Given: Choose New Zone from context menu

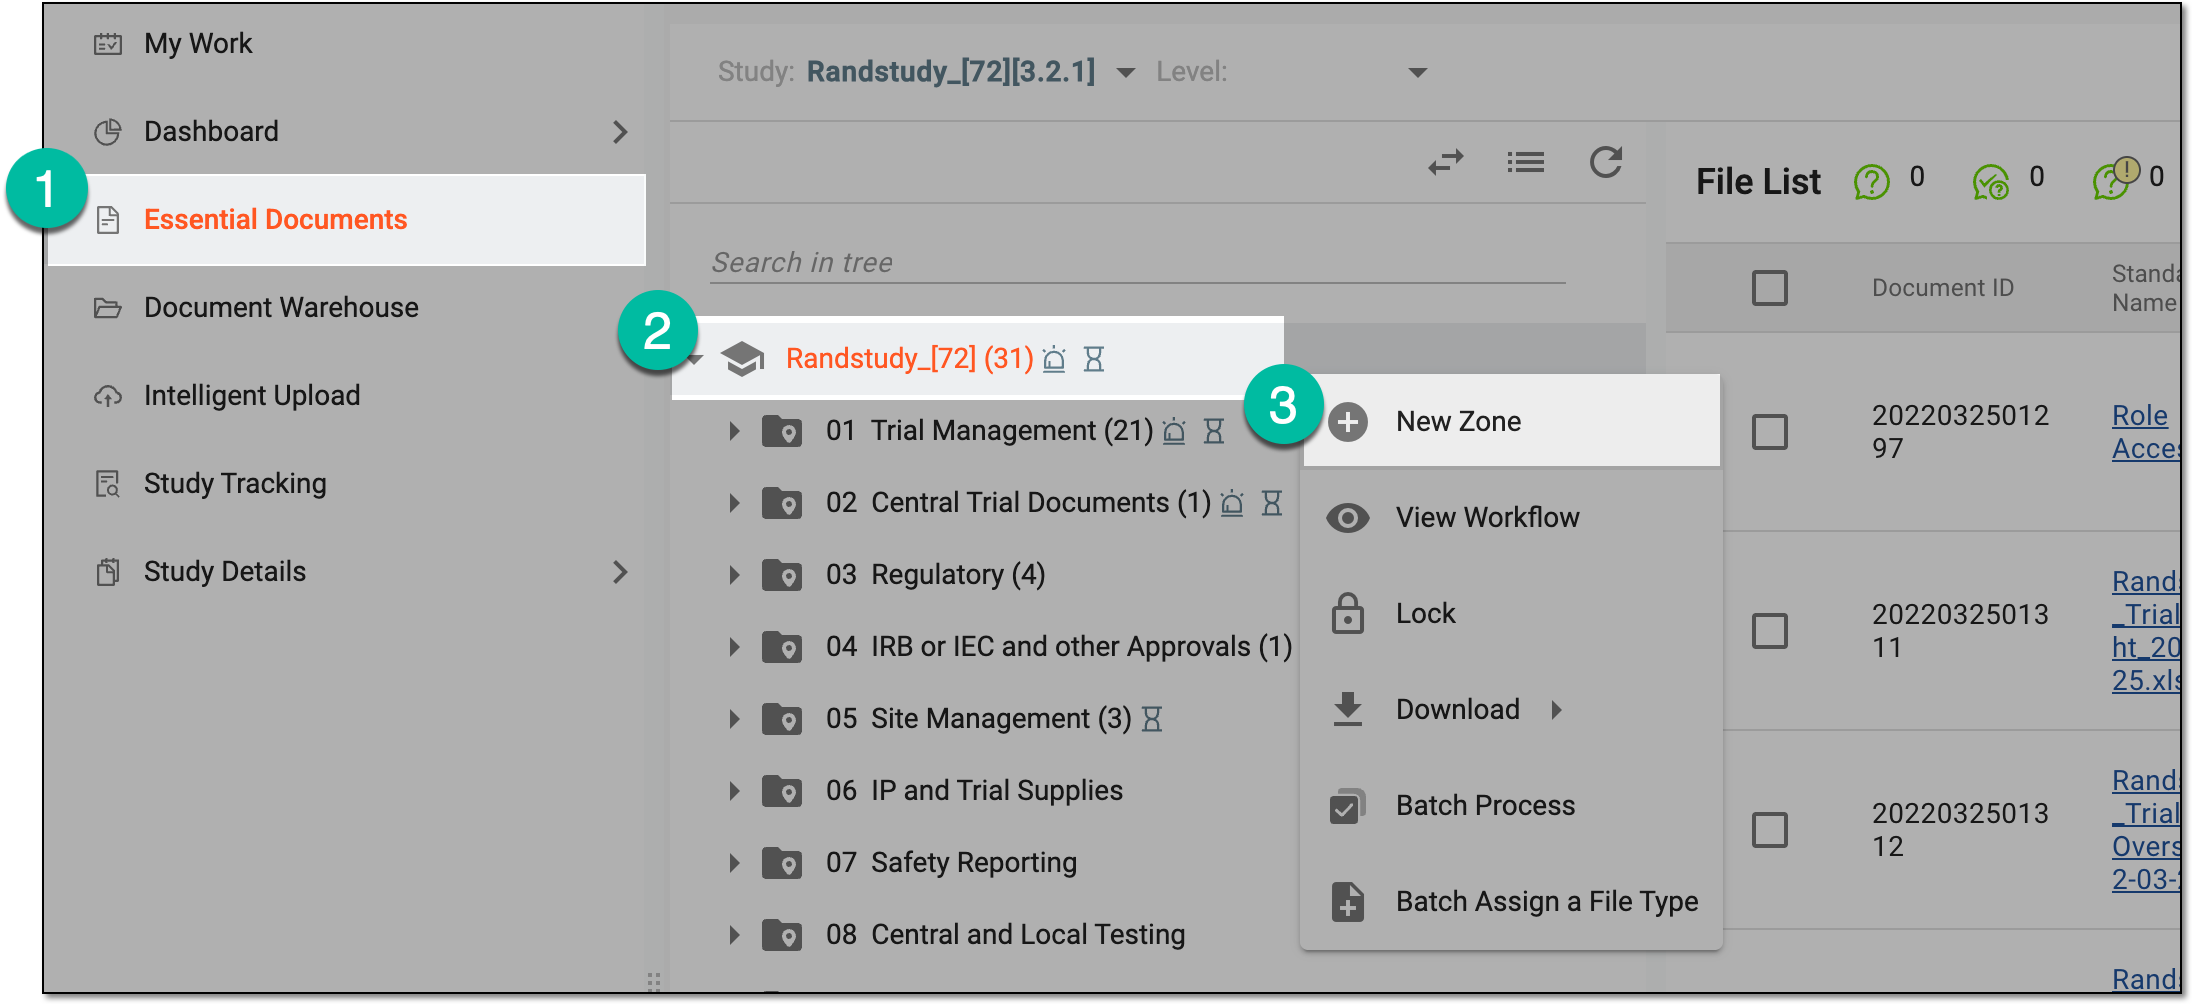Looking at the screenshot, I should point(1512,422).
